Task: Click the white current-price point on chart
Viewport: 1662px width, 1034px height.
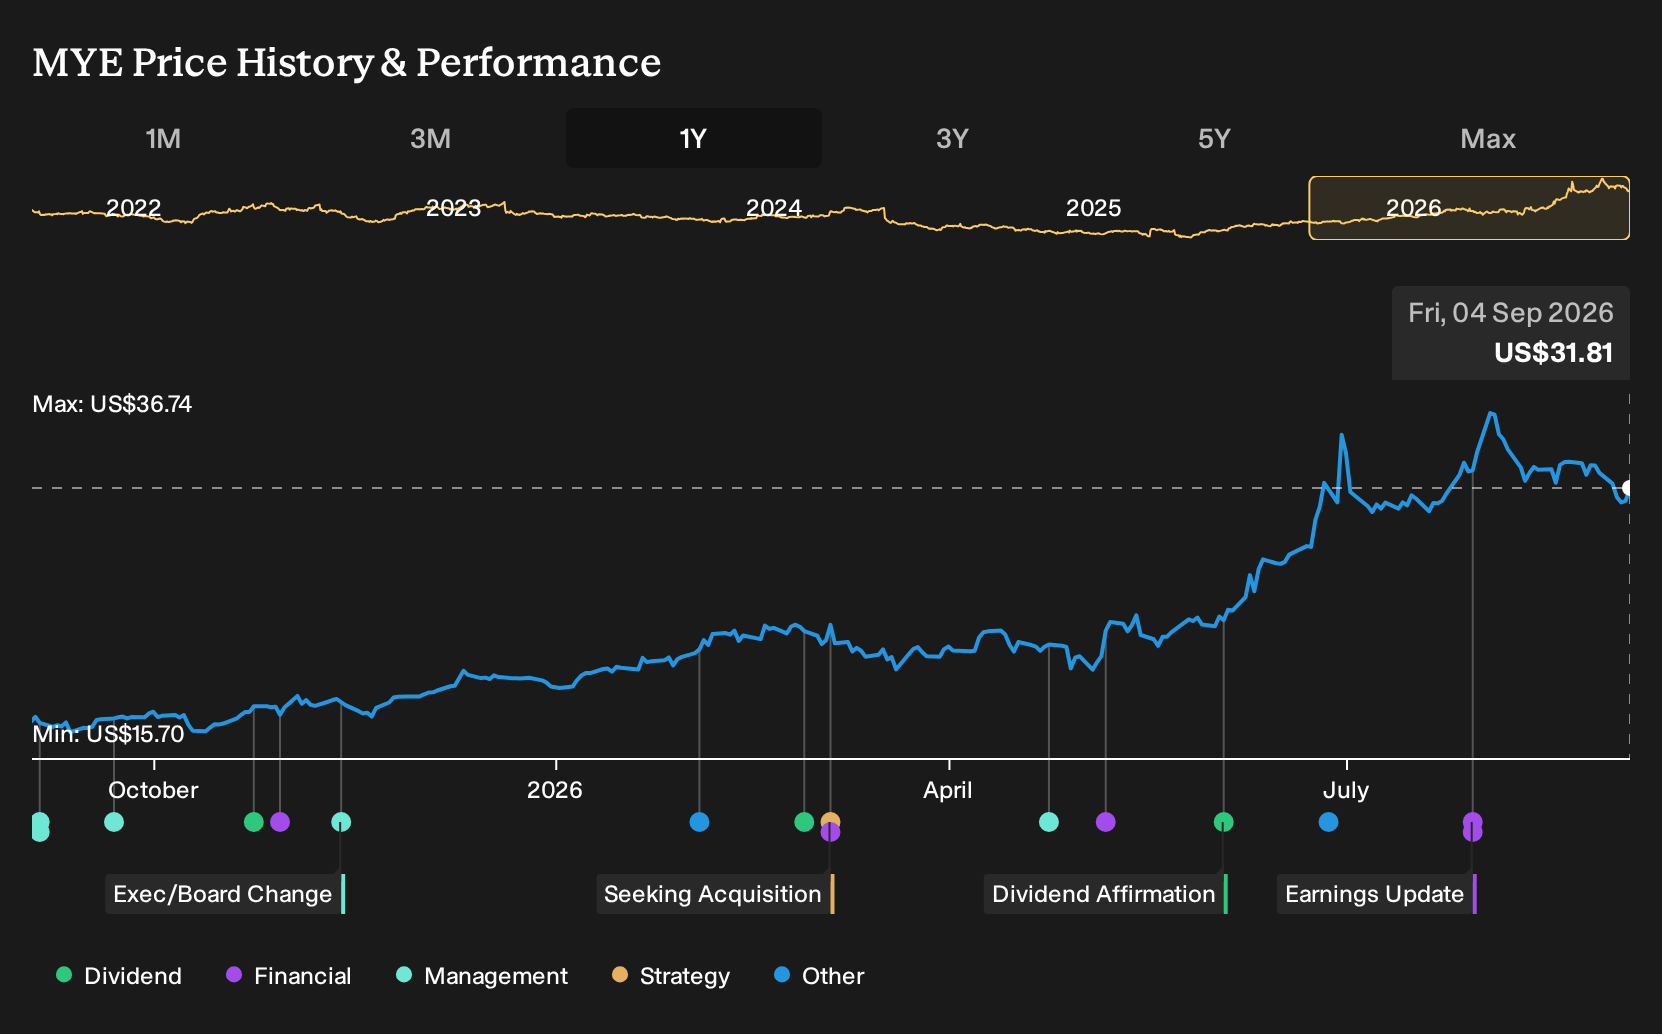Action: click(1627, 488)
